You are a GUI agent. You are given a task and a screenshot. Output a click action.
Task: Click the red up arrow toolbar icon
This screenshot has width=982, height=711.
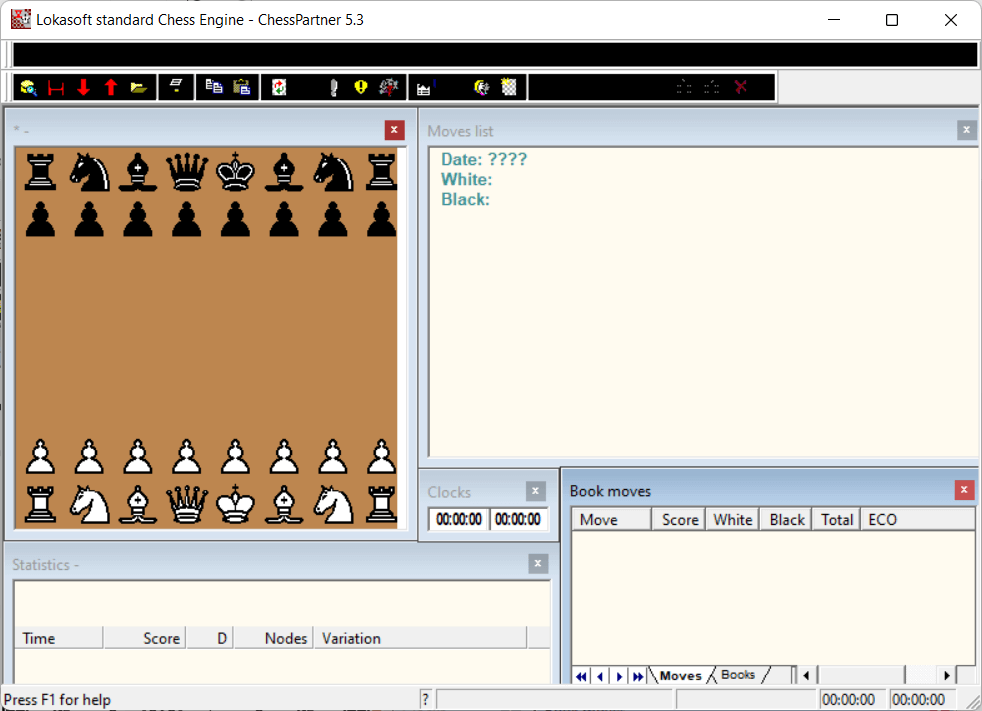tap(111, 88)
